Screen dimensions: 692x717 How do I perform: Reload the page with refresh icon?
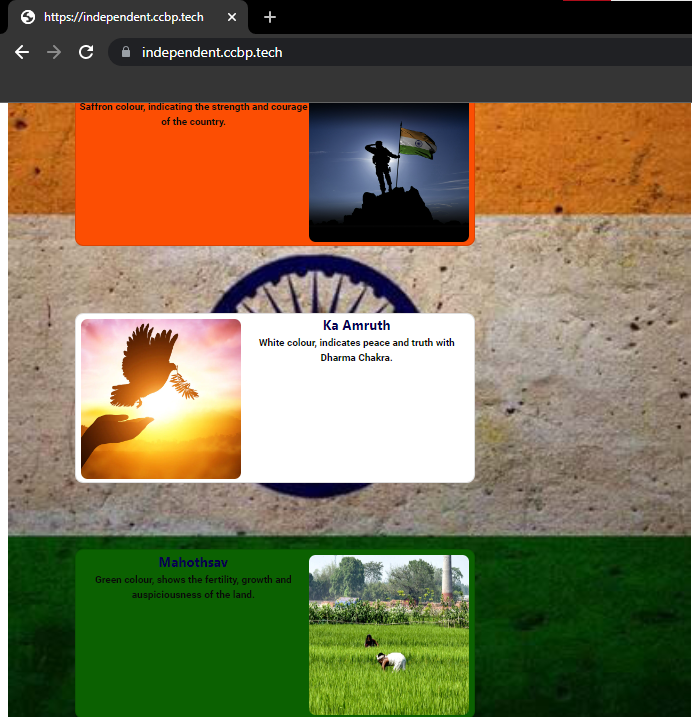point(86,52)
